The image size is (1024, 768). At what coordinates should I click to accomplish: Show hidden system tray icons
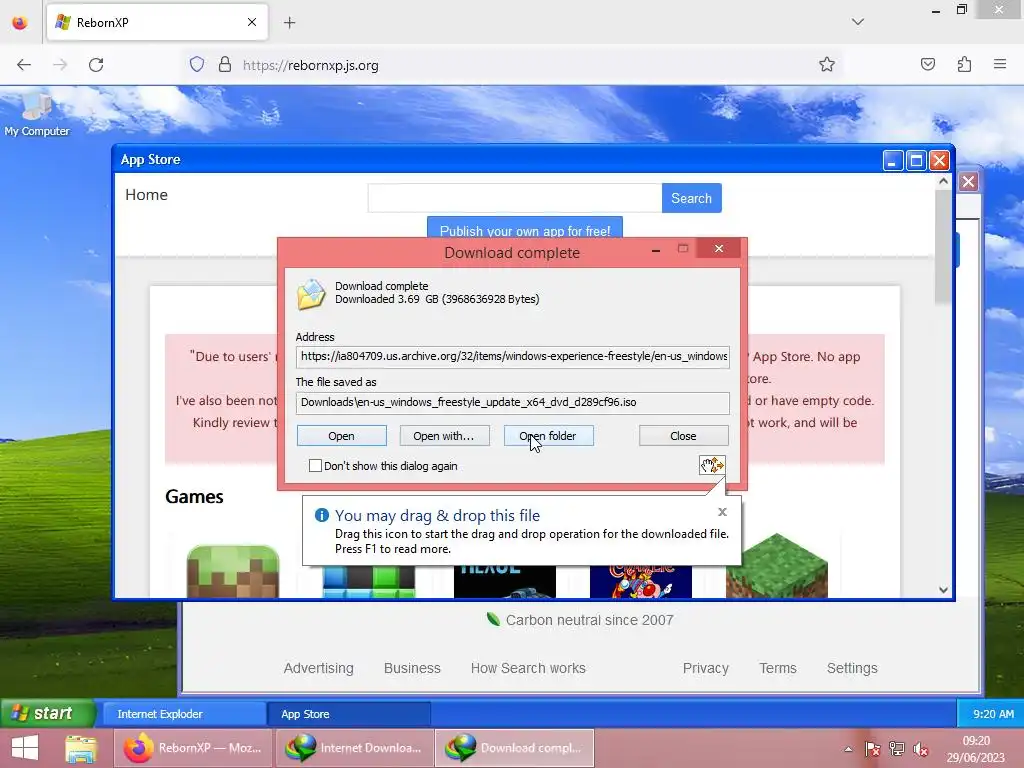coord(848,749)
